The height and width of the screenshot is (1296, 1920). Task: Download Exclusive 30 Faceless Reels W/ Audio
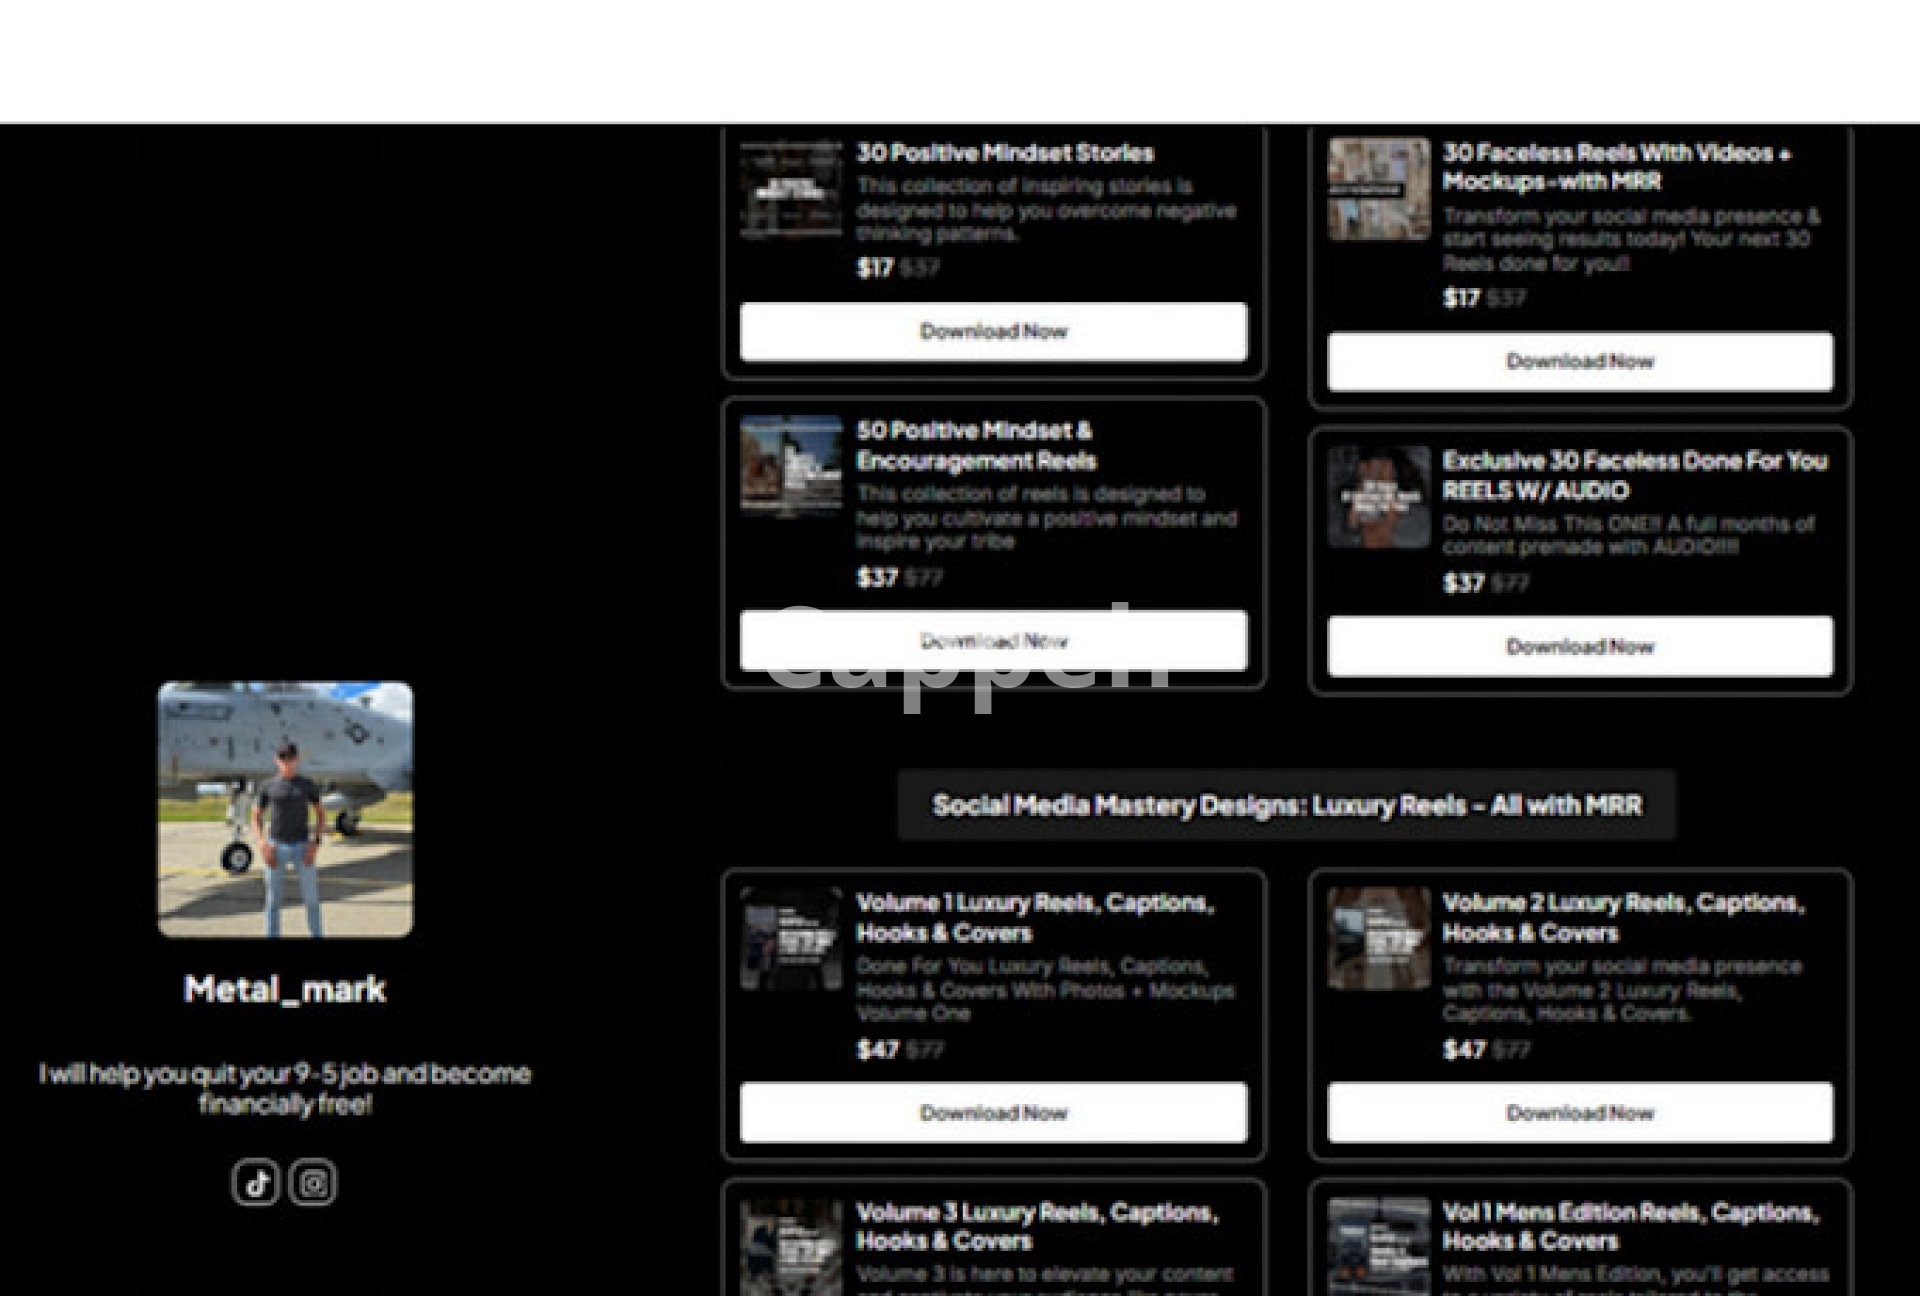point(1579,646)
